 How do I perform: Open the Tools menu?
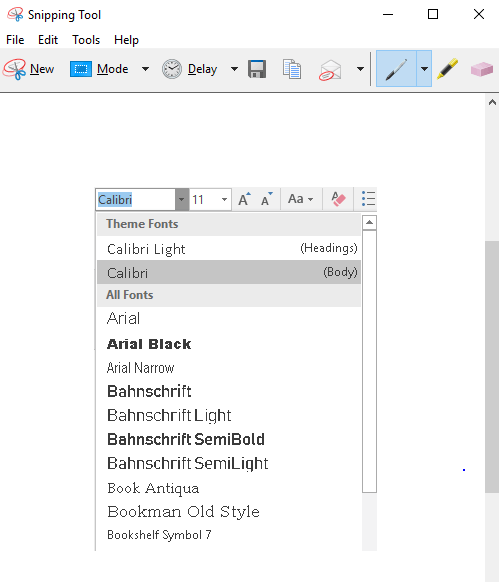86,40
